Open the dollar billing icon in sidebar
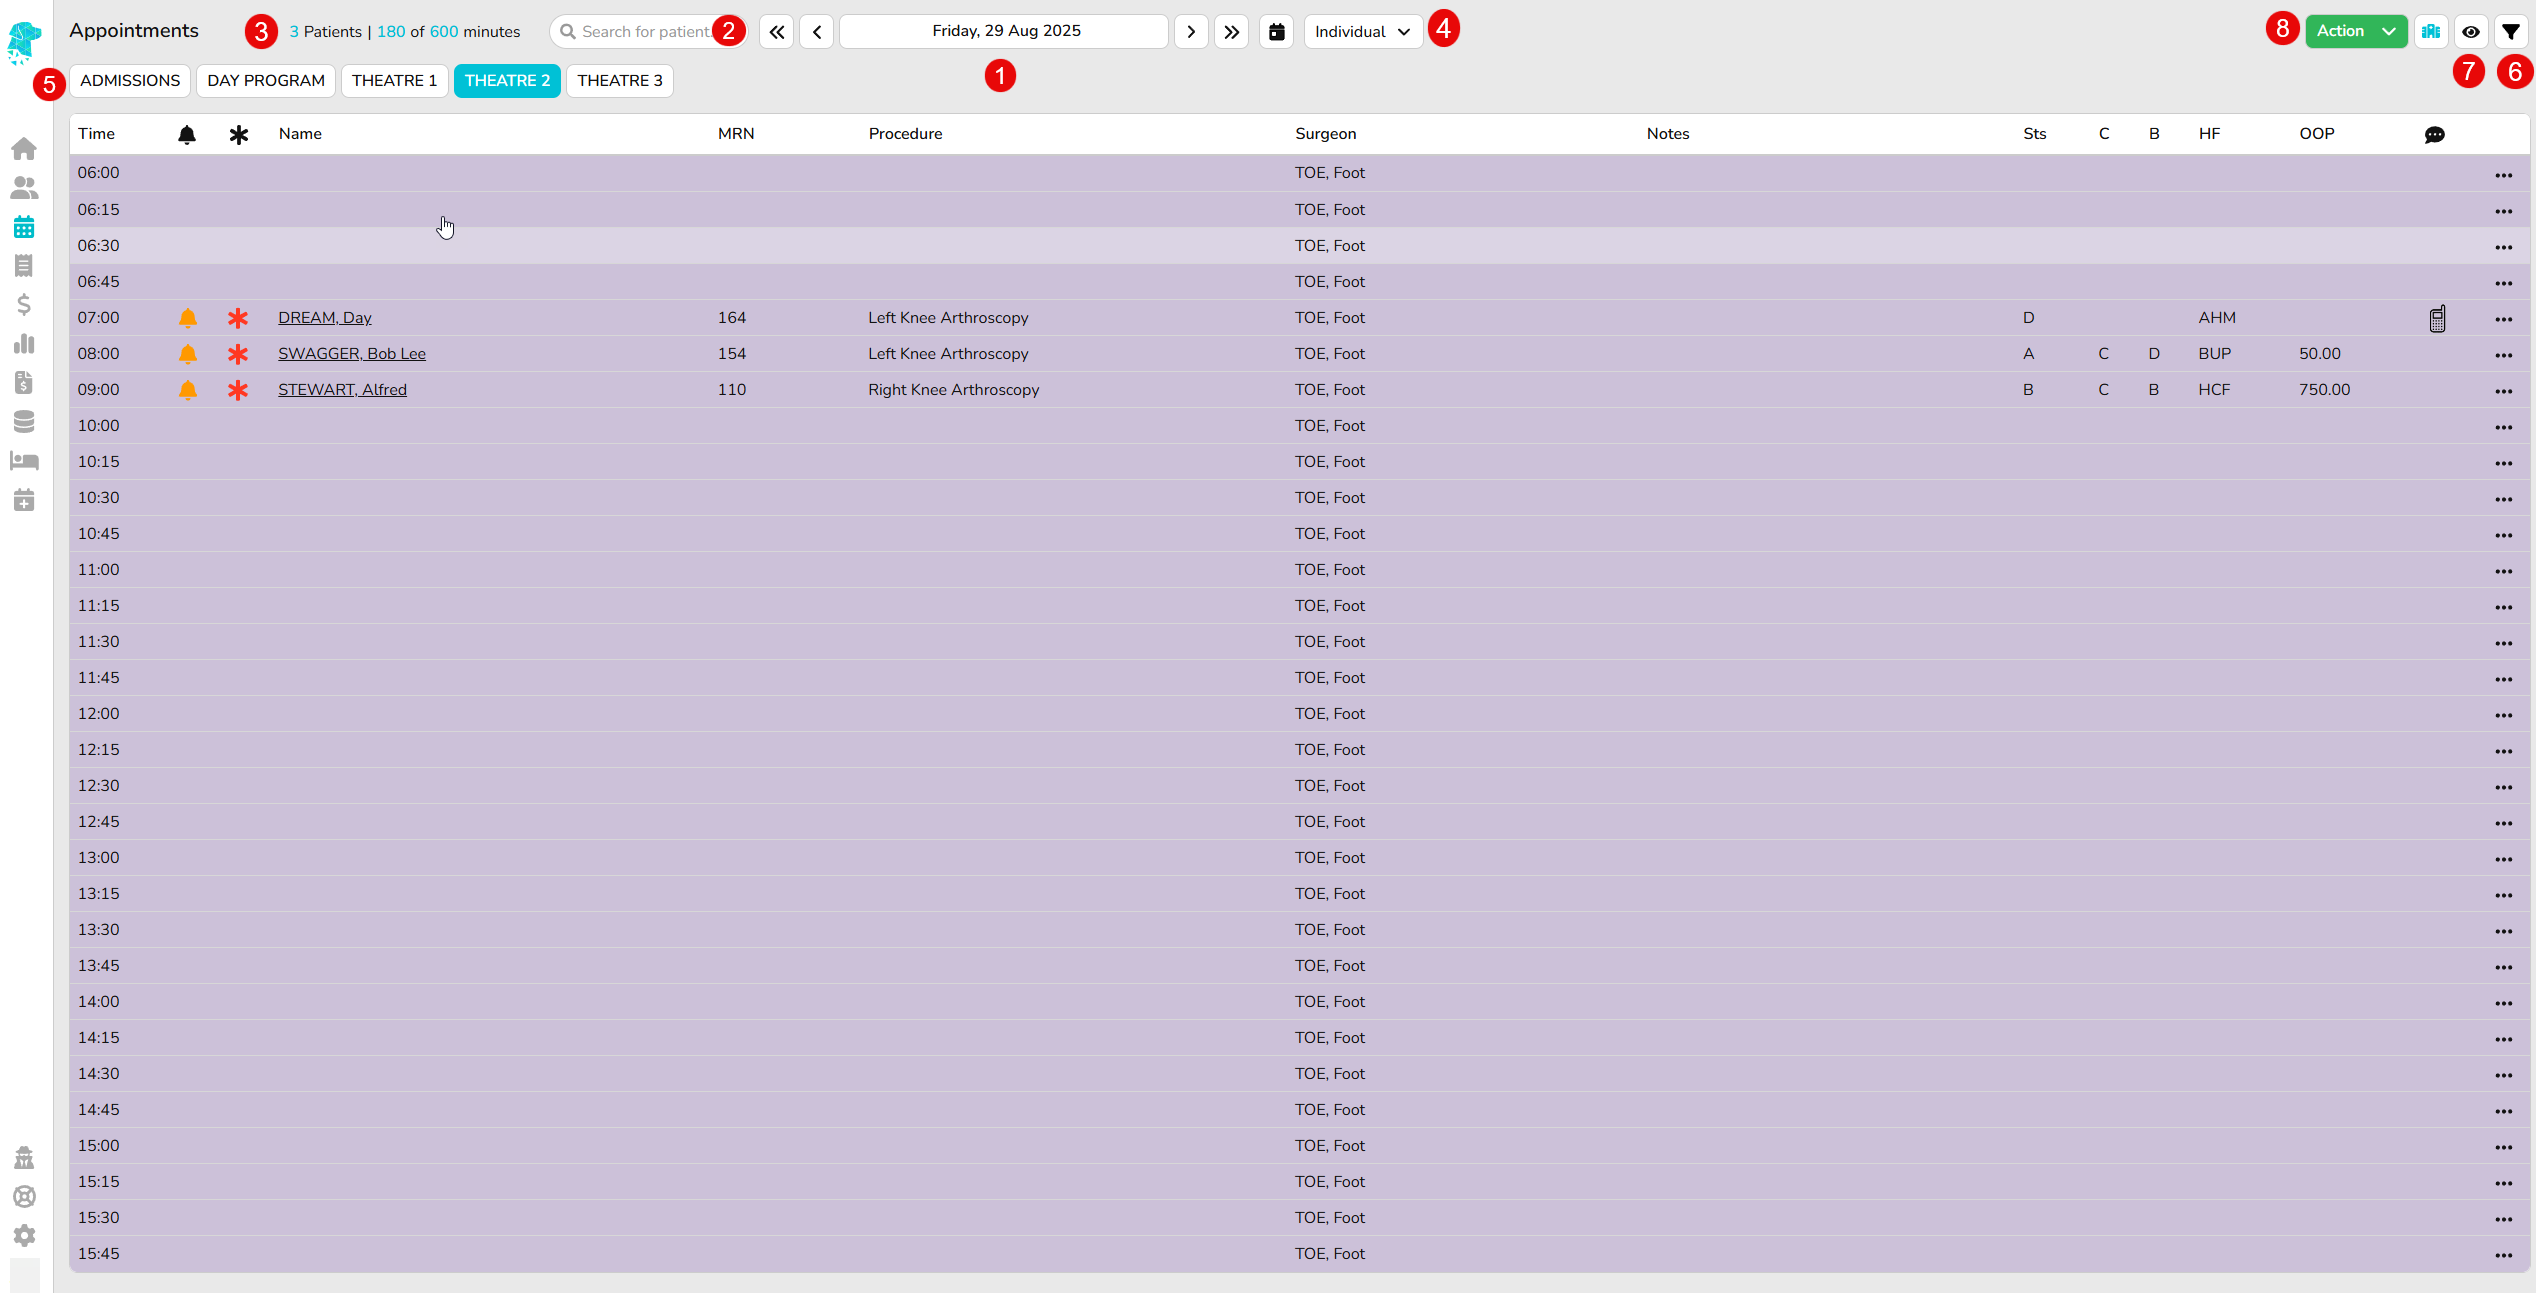 24,304
